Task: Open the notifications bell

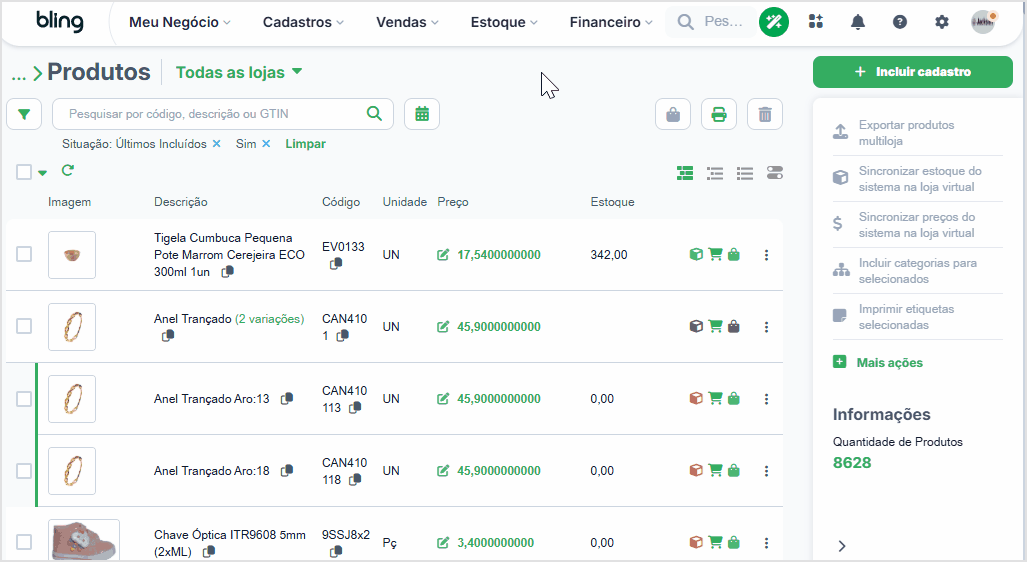Action: 857,22
